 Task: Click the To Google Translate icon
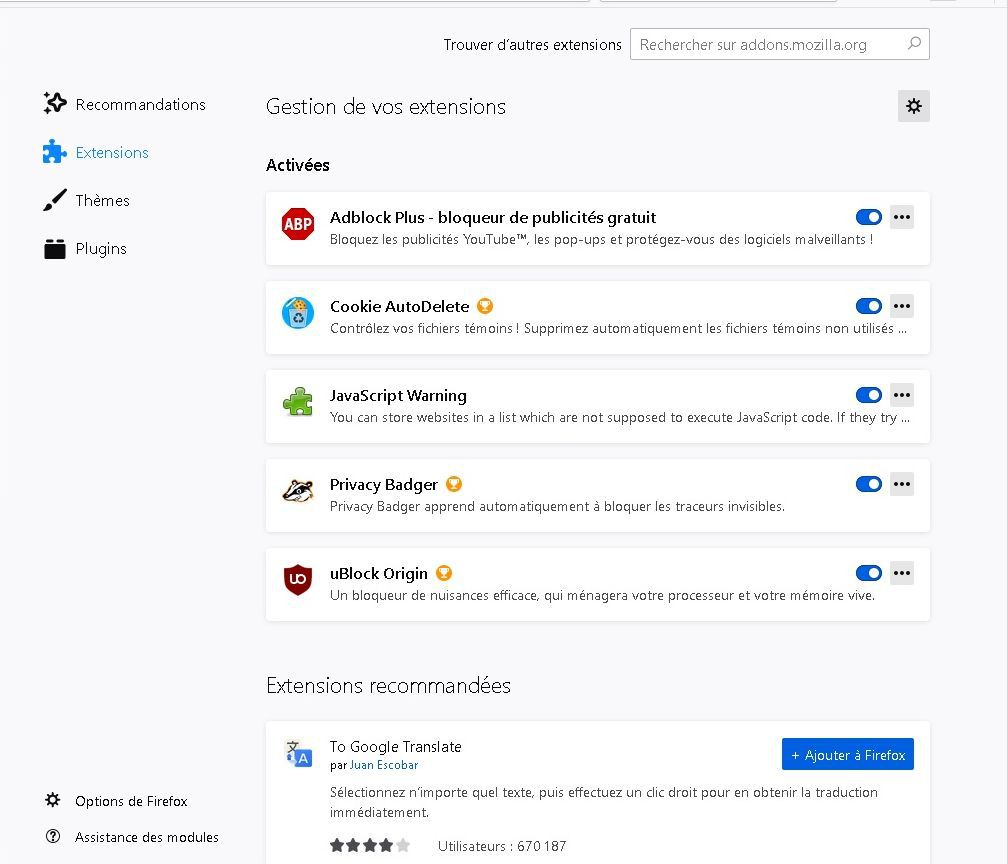pyautogui.click(x=298, y=754)
